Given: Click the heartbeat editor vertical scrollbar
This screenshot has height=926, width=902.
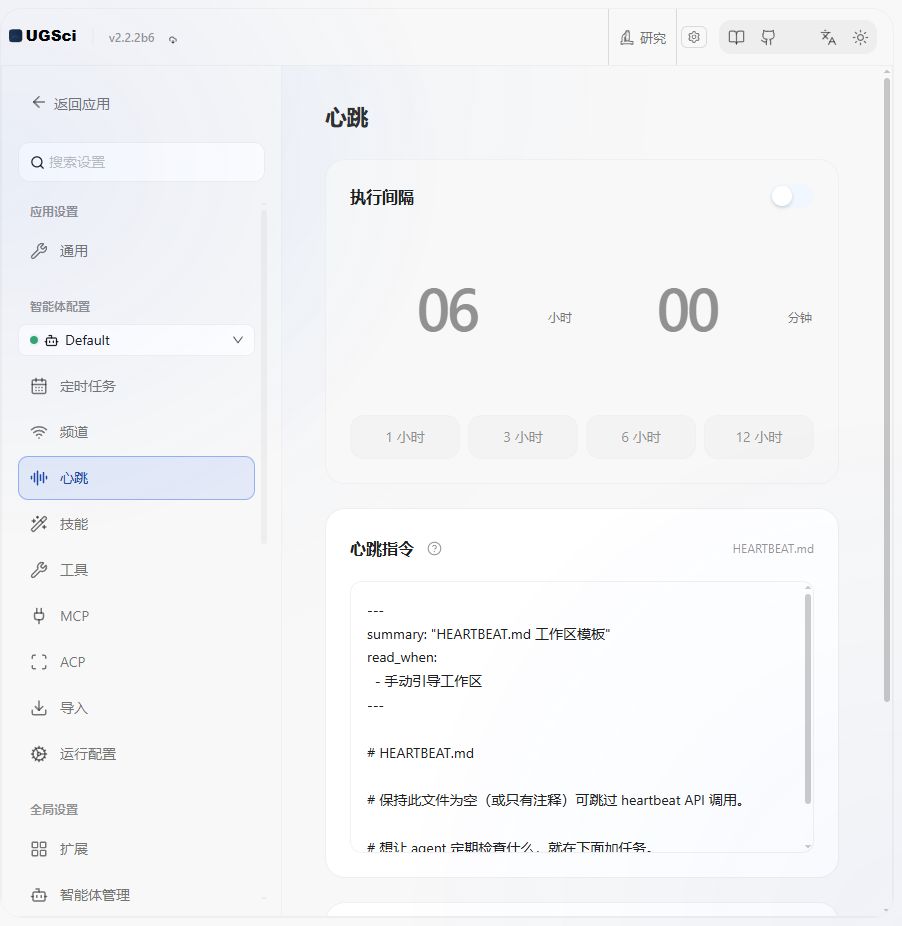Looking at the screenshot, I should point(807,699).
